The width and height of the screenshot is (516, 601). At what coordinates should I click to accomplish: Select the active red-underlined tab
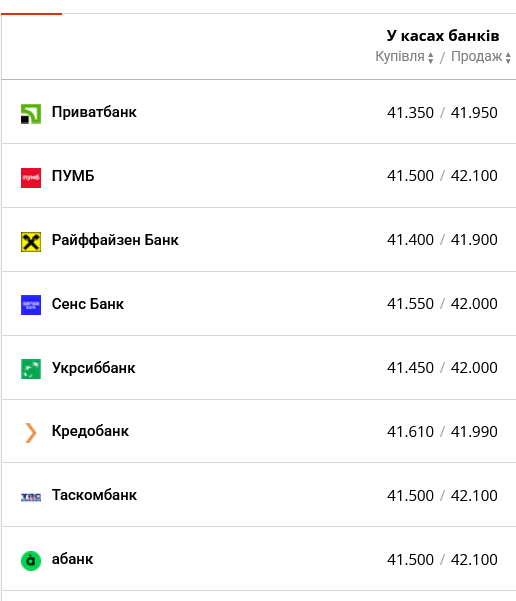click(31, 14)
